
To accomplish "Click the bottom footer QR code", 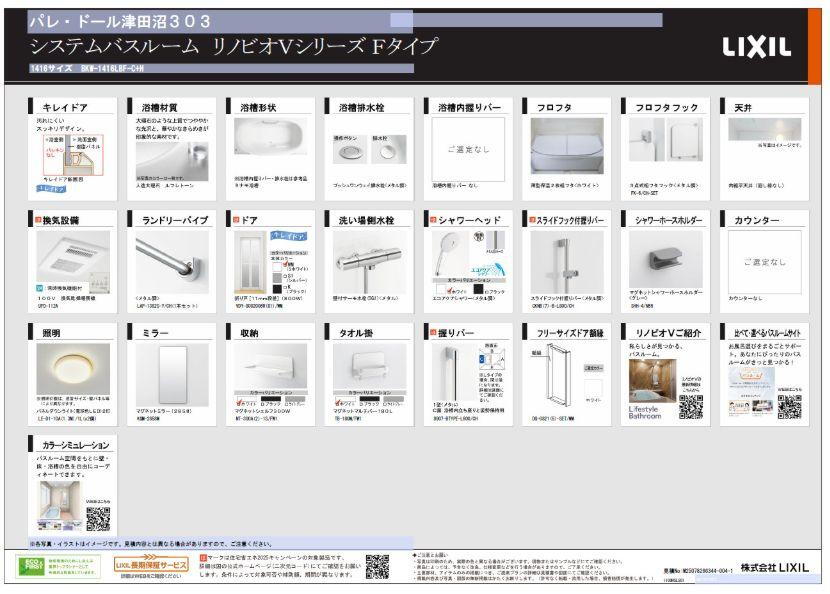I will (376, 567).
